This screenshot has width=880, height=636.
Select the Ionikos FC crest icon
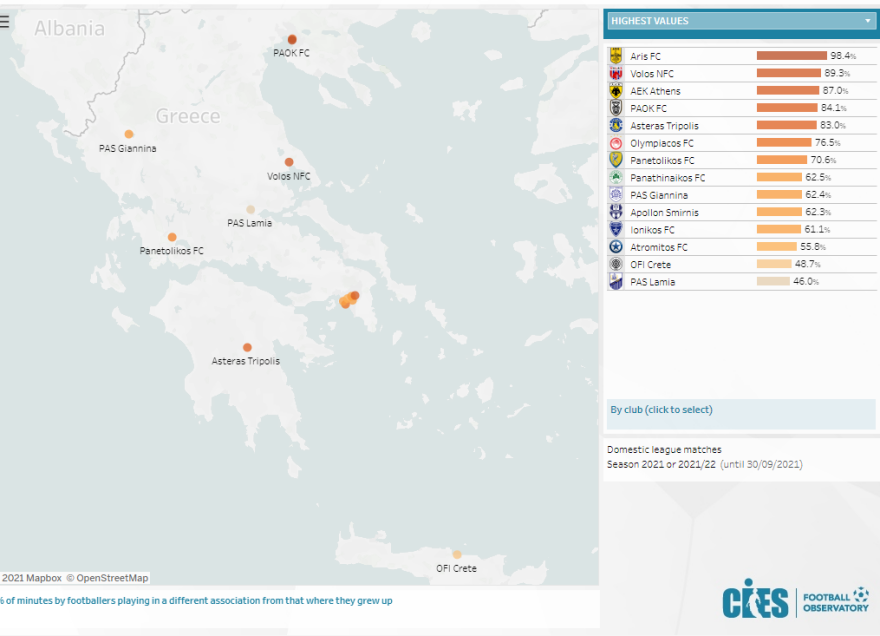[x=616, y=229]
